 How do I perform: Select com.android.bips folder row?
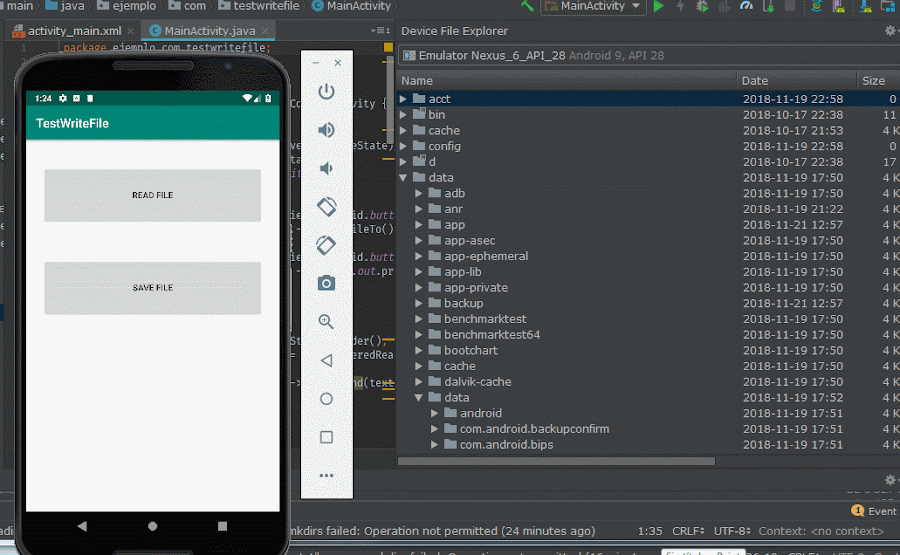click(649, 444)
